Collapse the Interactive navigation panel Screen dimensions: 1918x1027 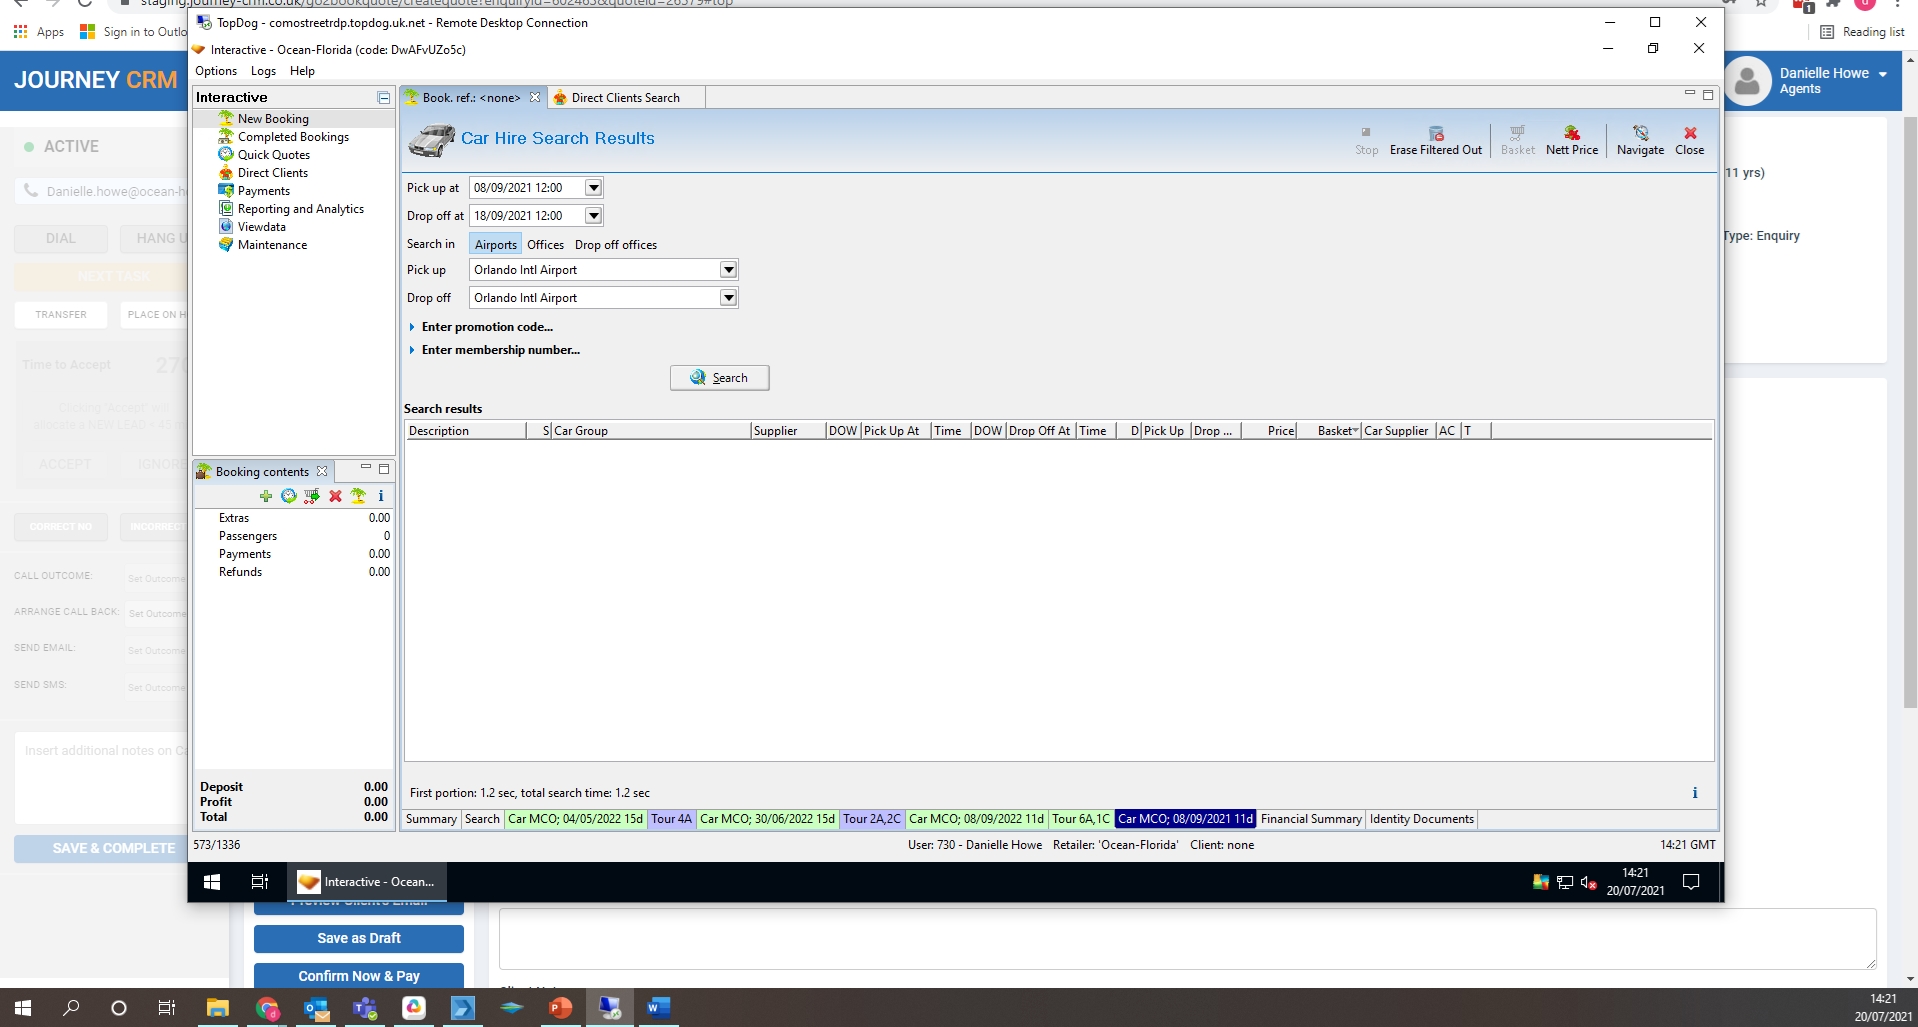click(x=383, y=98)
